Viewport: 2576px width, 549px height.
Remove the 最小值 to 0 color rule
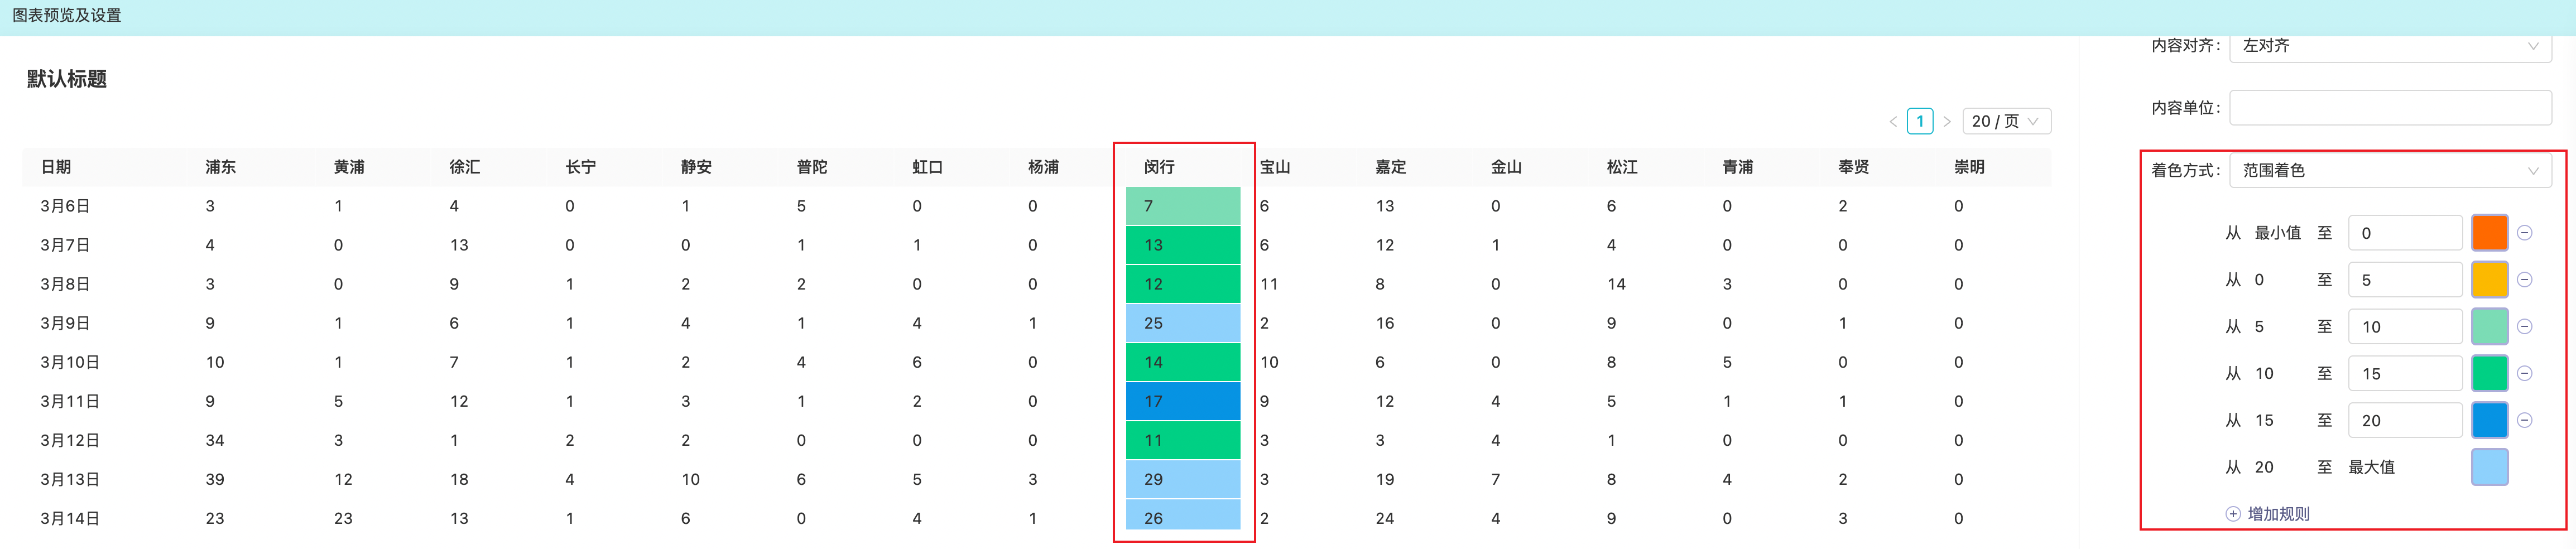pos(2524,233)
